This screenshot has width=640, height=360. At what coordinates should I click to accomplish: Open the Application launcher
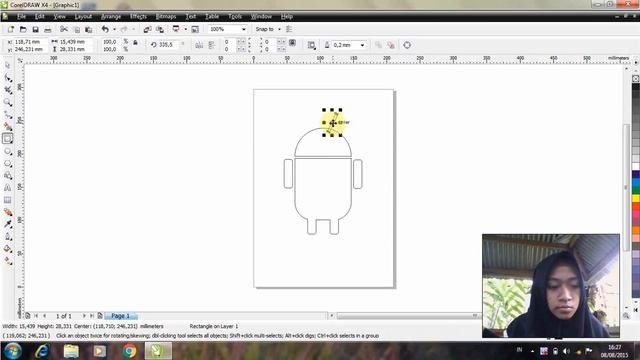pyautogui.click(x=176, y=29)
